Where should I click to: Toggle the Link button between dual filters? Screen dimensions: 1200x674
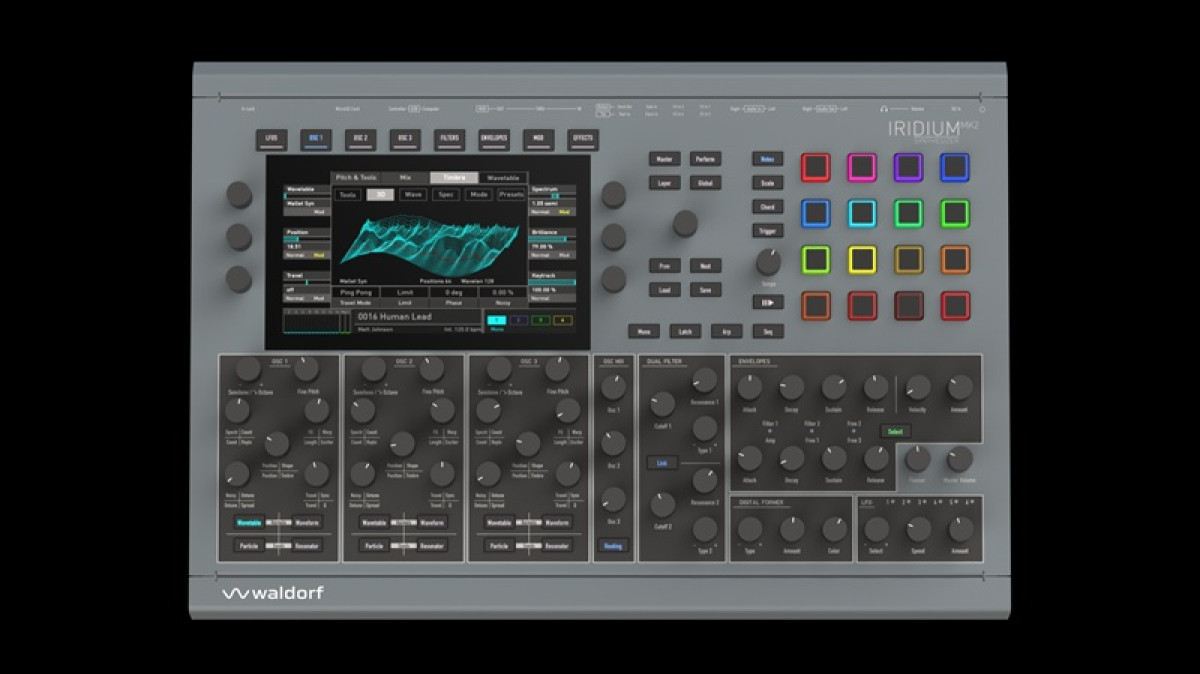(661, 463)
